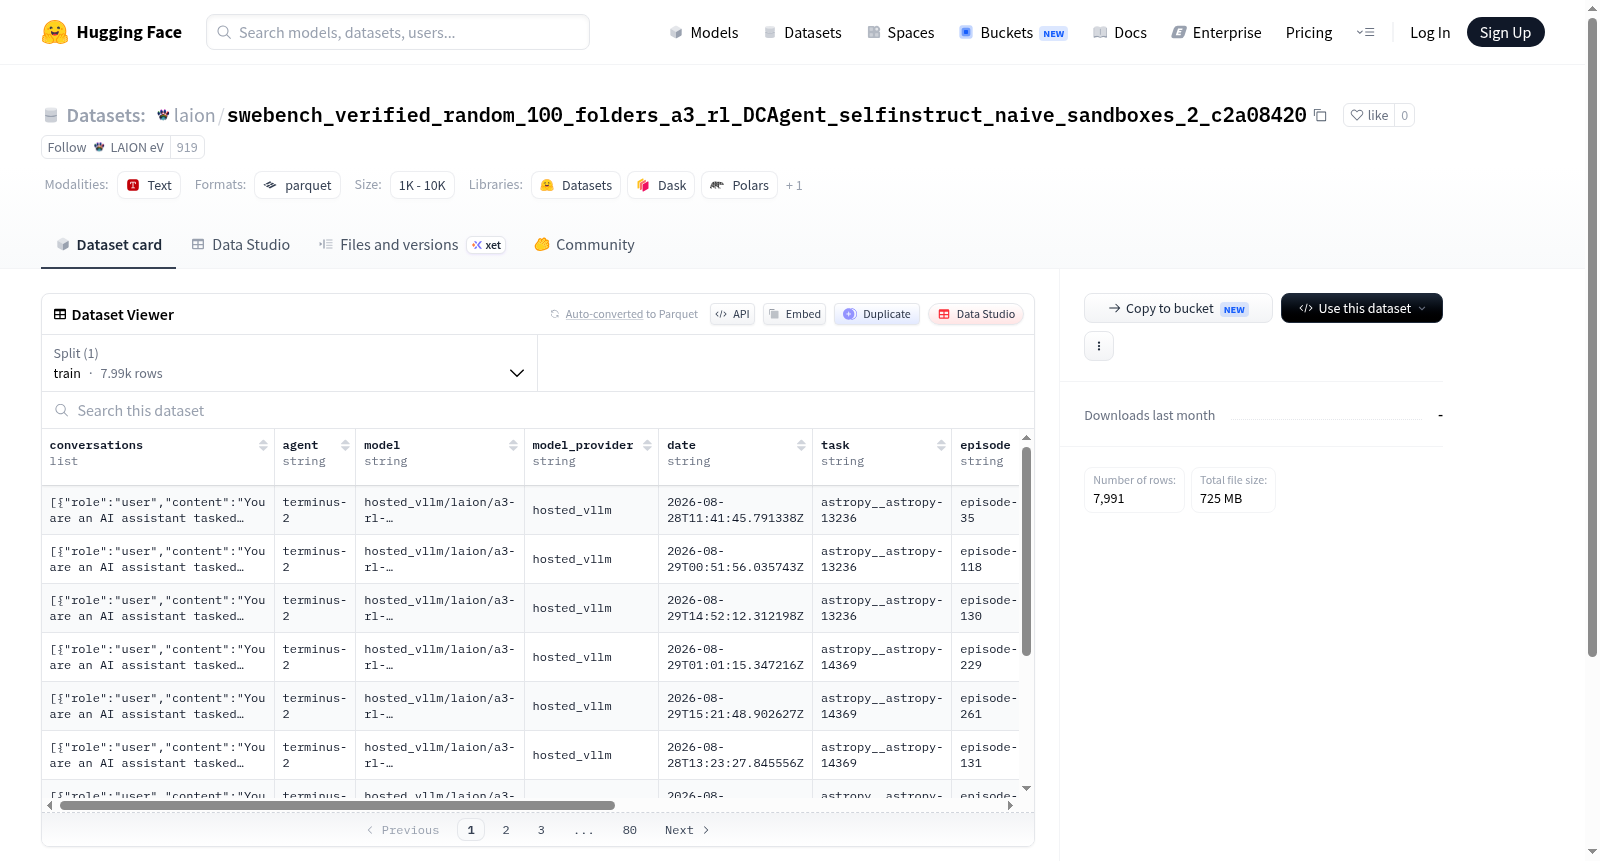Image resolution: width=1600 pixels, height=861 pixels.
Task: Open the Docs nav item
Action: 1120,32
